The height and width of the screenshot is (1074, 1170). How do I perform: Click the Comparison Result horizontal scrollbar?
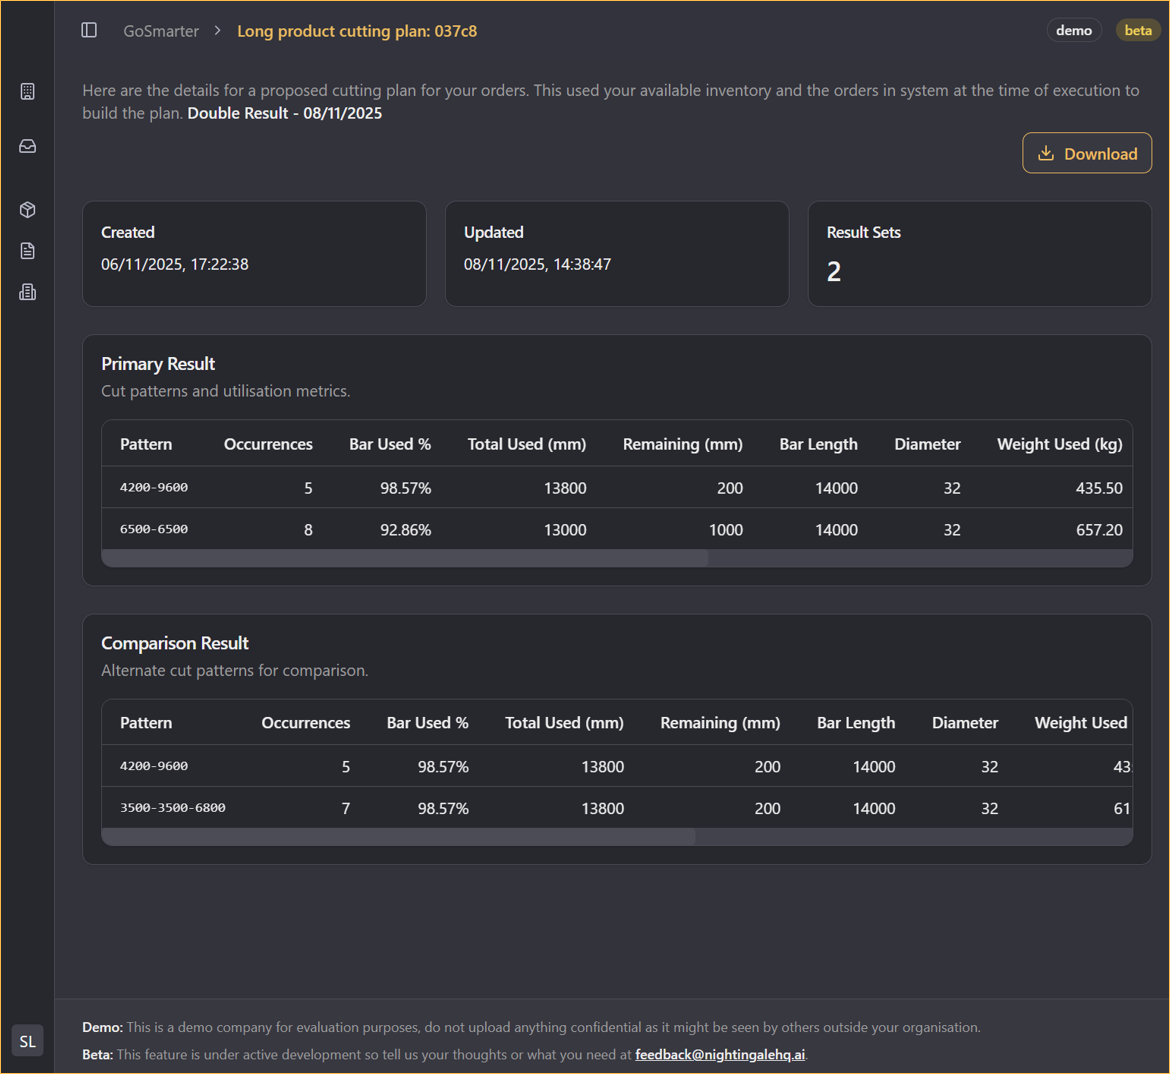[398, 837]
